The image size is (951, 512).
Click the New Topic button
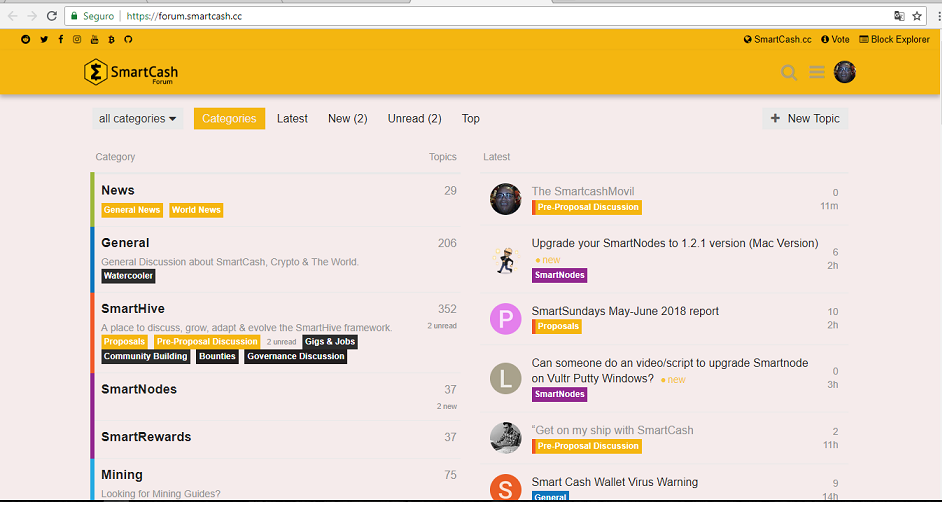point(805,118)
